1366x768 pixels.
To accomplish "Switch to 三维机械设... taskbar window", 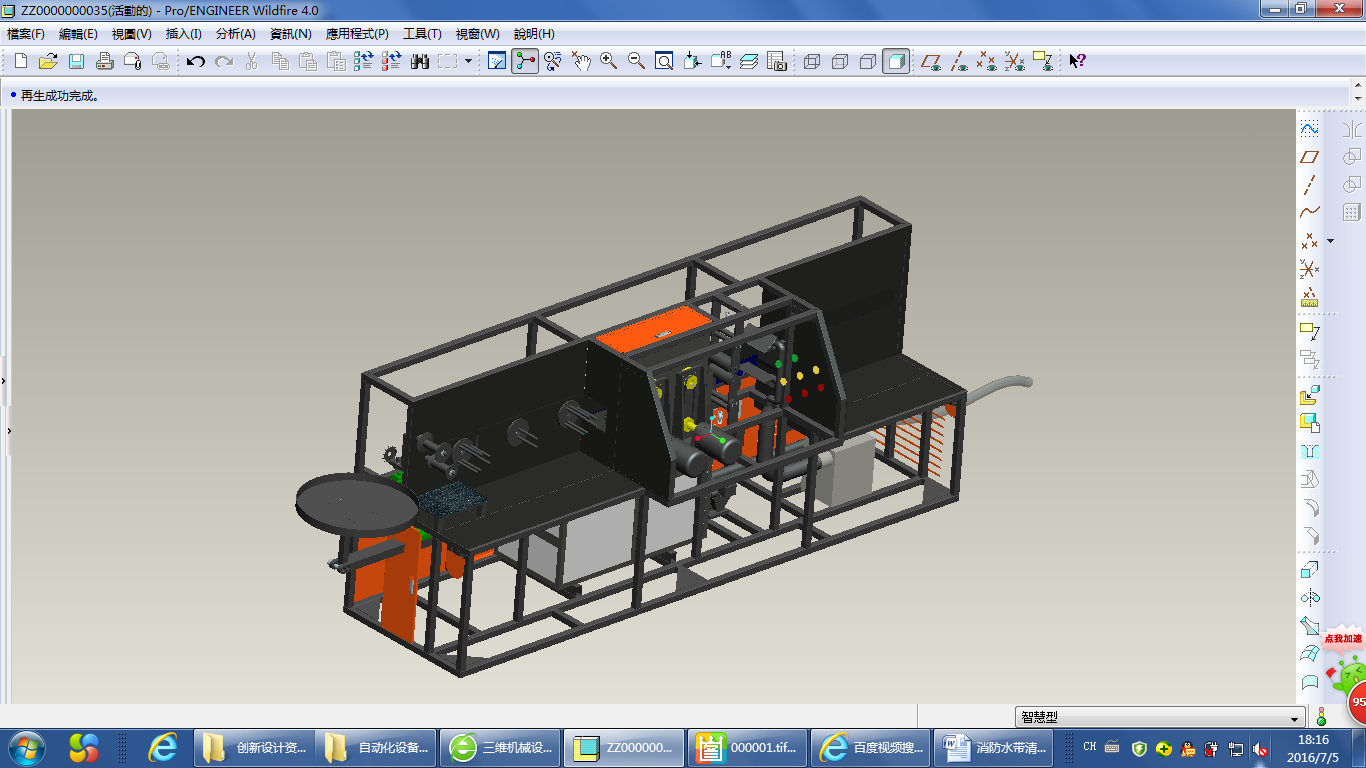I will click(x=500, y=747).
